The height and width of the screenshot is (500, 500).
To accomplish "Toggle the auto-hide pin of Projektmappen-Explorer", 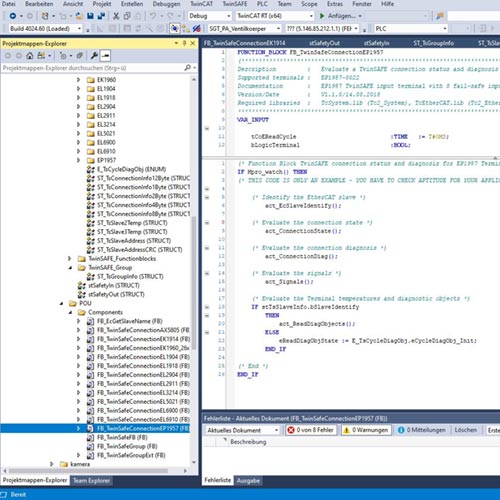I will (184, 43).
